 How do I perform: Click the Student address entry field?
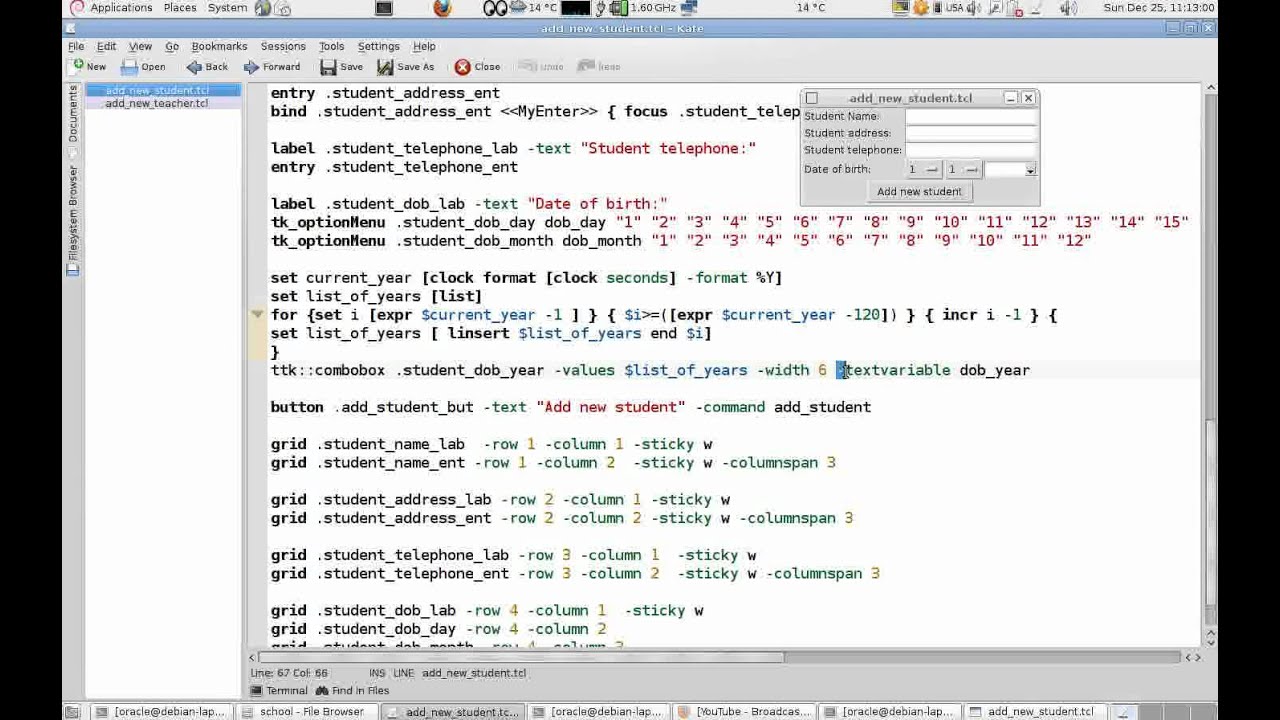(x=970, y=133)
